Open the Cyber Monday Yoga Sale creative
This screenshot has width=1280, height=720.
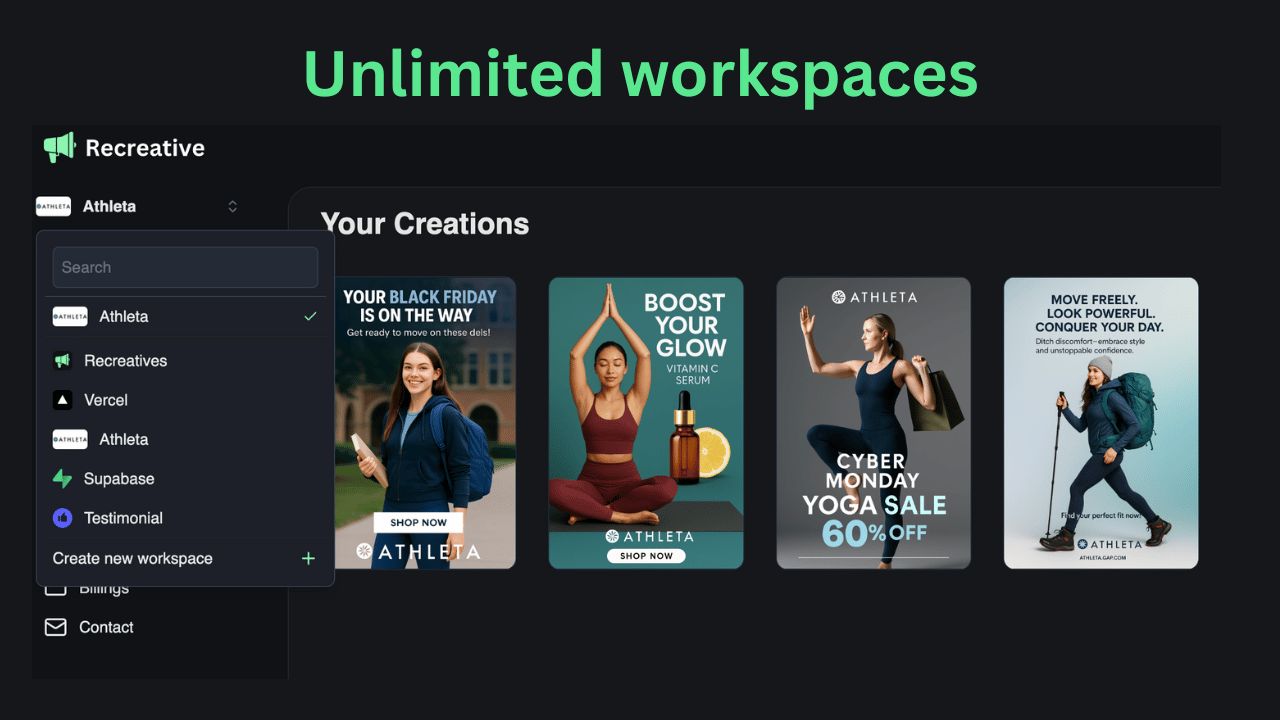(x=874, y=423)
